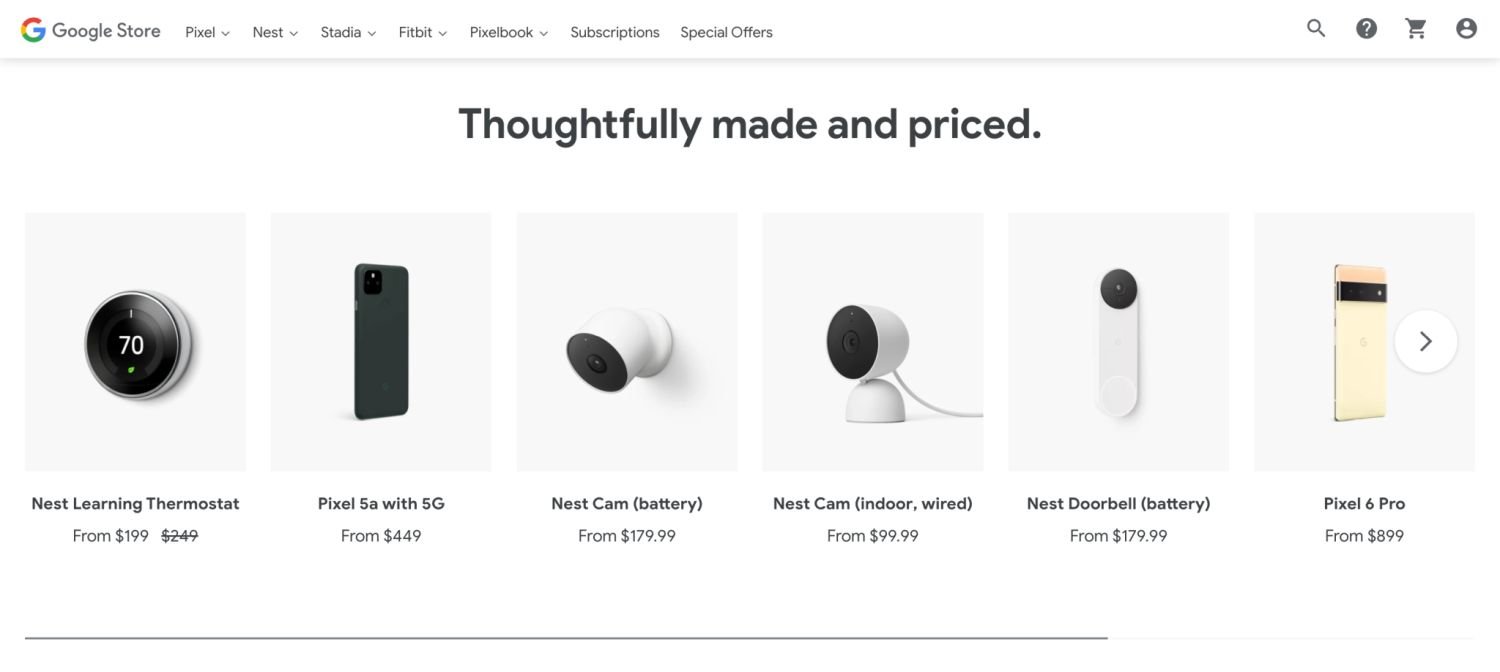The width and height of the screenshot is (1500, 672).
Task: Open Special Offers page
Action: (726, 32)
